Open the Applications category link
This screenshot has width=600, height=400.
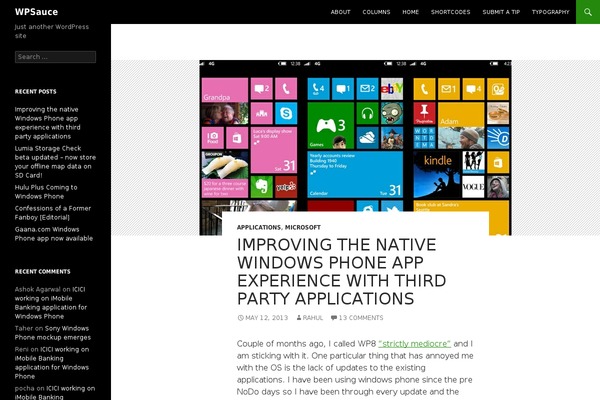(x=259, y=227)
